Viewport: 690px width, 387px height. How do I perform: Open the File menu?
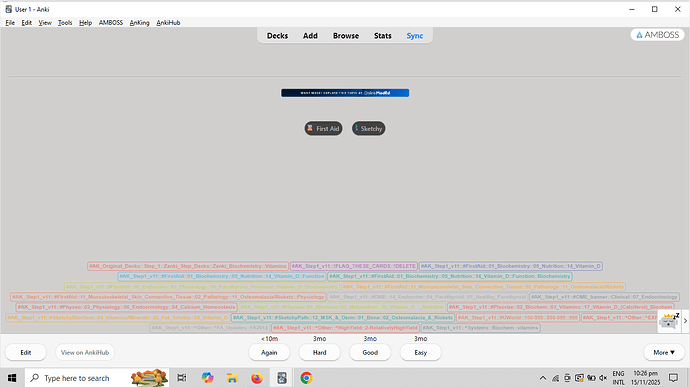point(10,22)
